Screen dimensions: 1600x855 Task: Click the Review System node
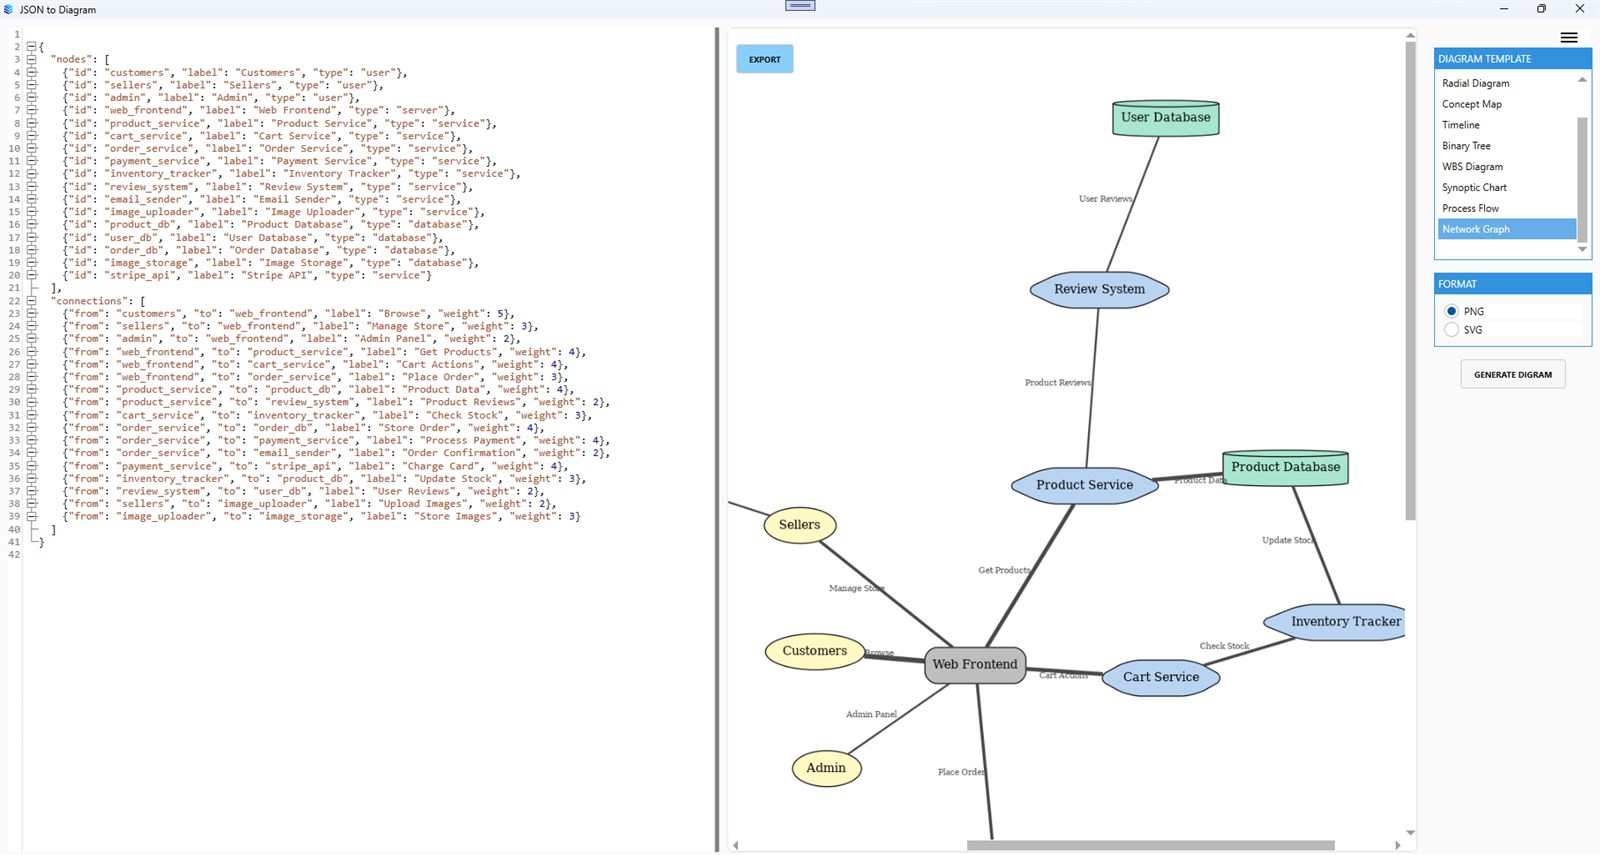tap(1099, 289)
